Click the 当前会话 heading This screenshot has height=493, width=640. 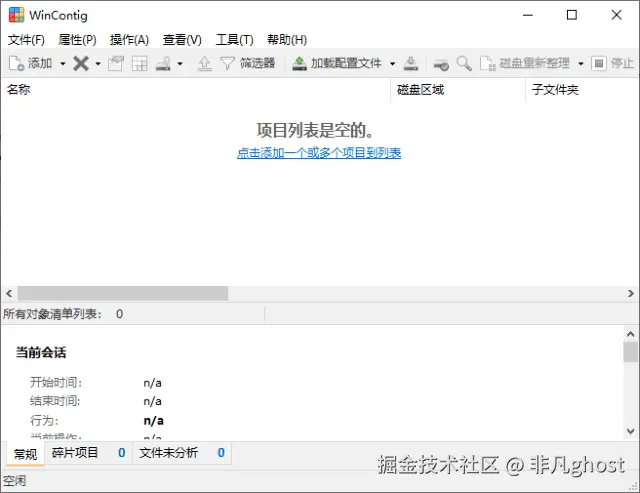pos(41,352)
